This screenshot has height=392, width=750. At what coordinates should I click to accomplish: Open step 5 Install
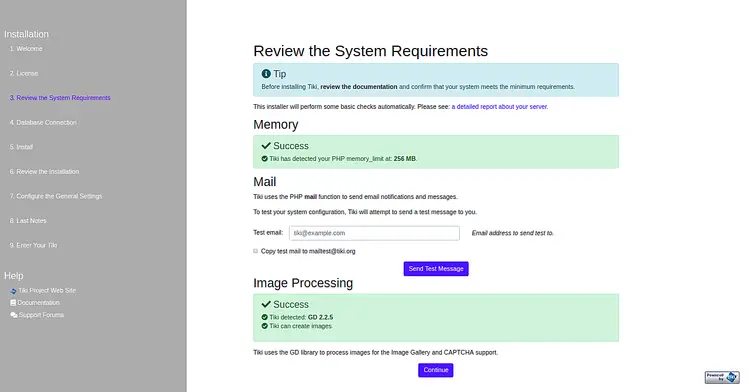(x=22, y=147)
